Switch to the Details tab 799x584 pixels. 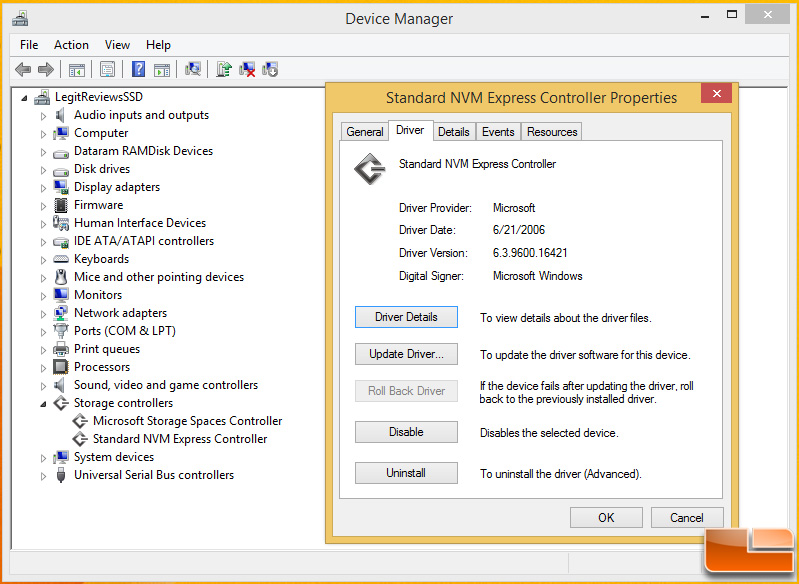point(454,132)
